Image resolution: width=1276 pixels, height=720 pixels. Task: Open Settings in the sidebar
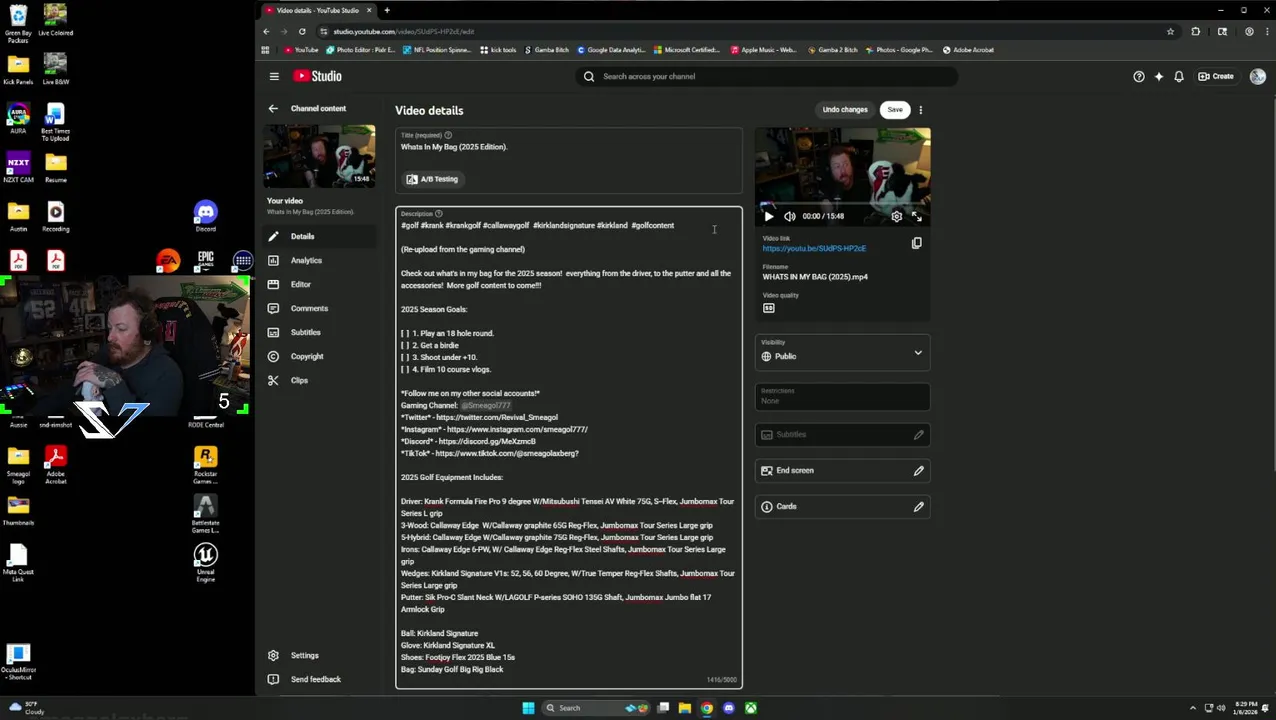pyautogui.click(x=320, y=655)
